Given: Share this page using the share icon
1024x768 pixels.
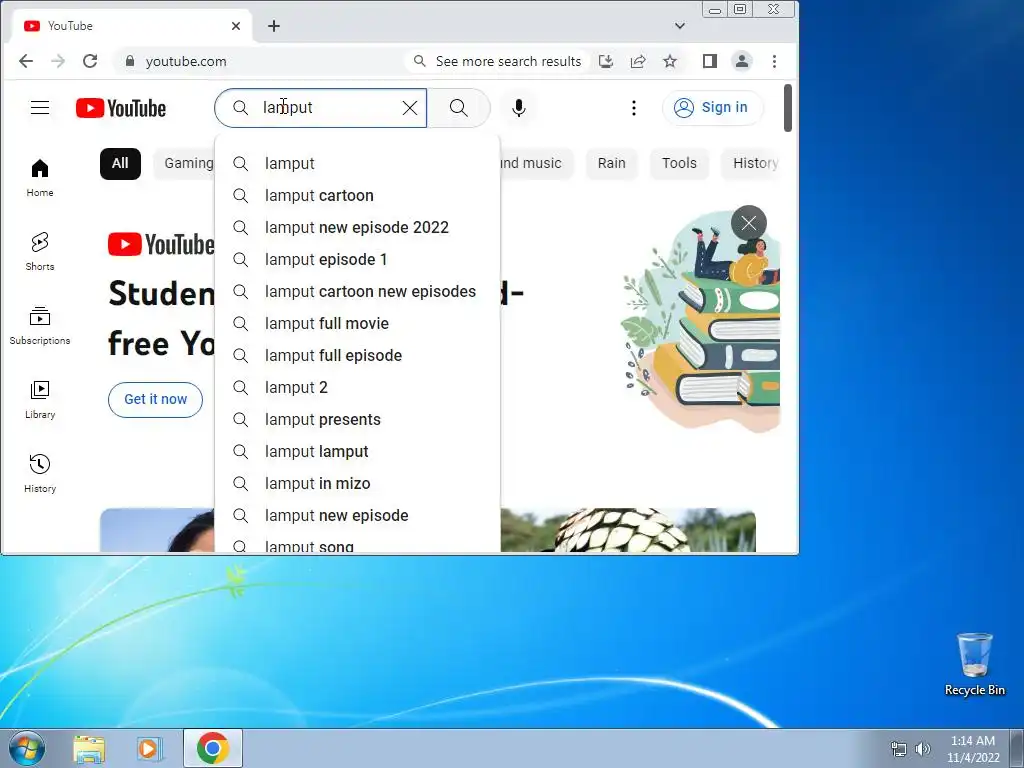Looking at the screenshot, I should [638, 61].
